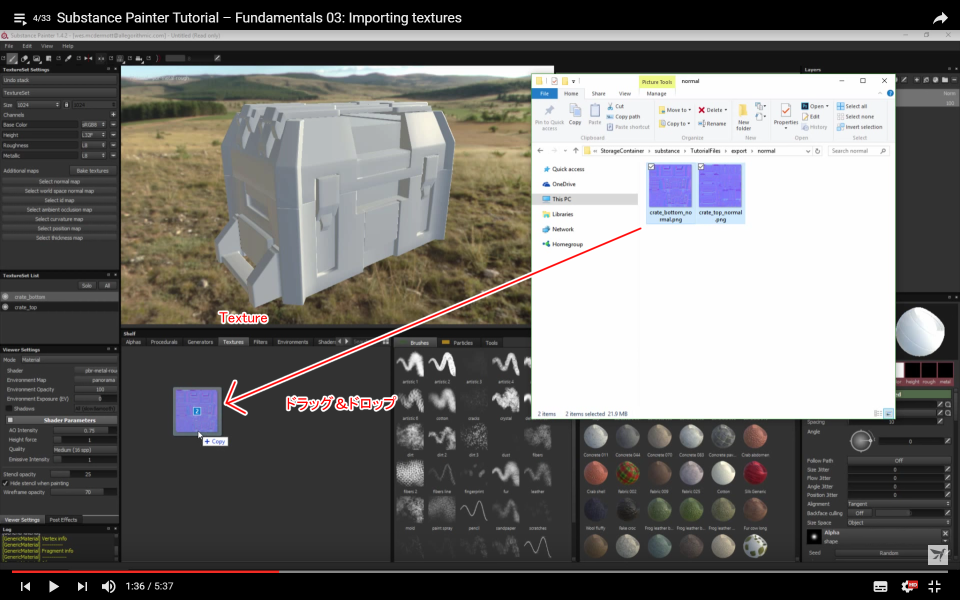Click the Cut icon in Explorer ribbon
The image size is (960, 600).
point(615,106)
